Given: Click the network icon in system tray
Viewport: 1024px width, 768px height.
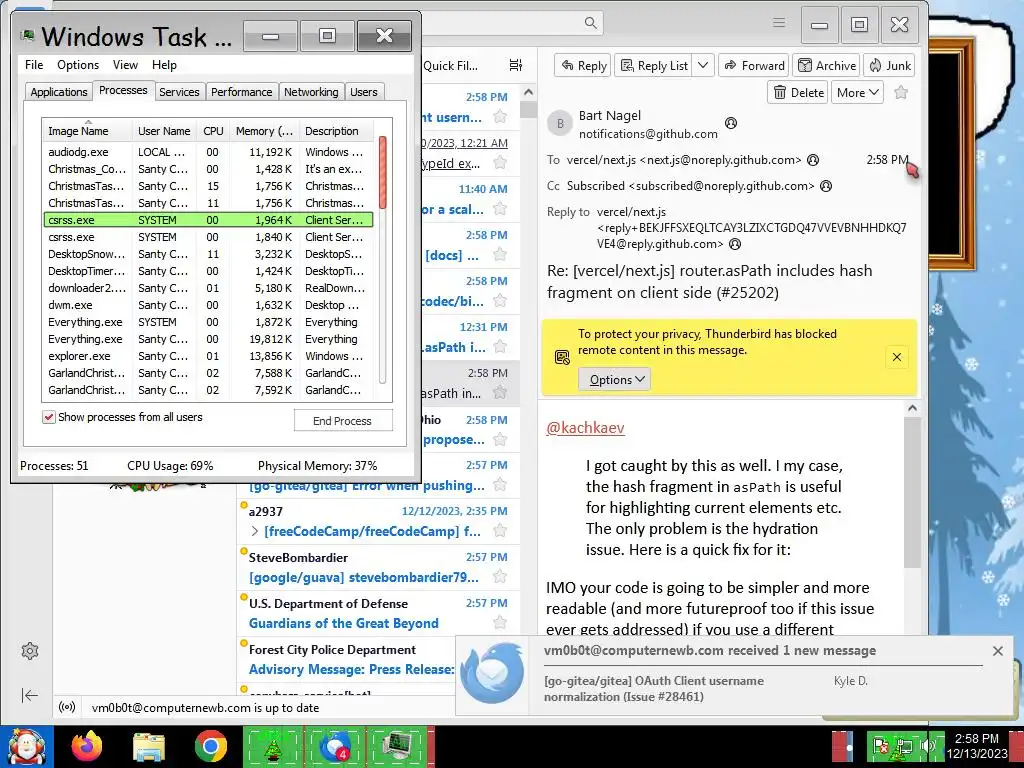Looking at the screenshot, I should click(904, 745).
